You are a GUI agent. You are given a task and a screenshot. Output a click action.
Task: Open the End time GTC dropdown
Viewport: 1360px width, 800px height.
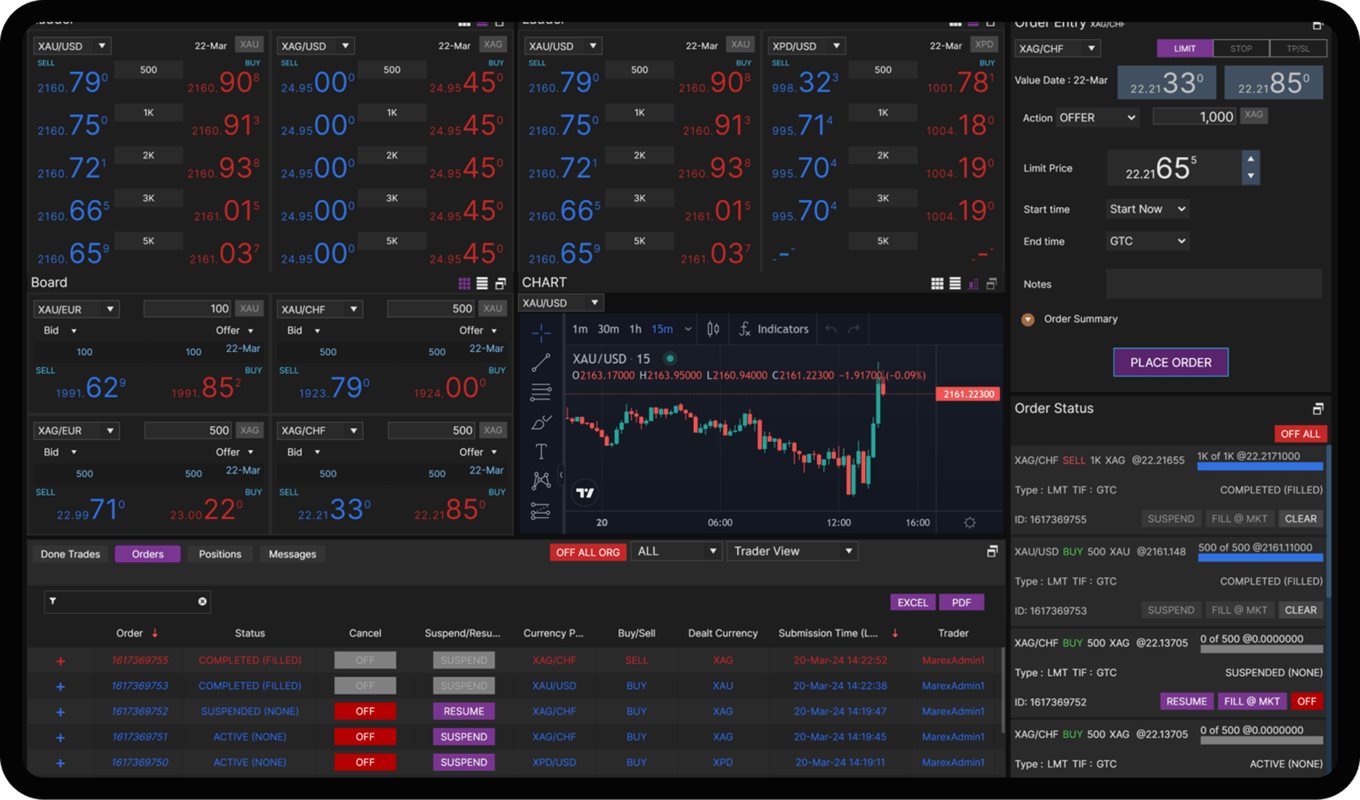[1147, 241]
